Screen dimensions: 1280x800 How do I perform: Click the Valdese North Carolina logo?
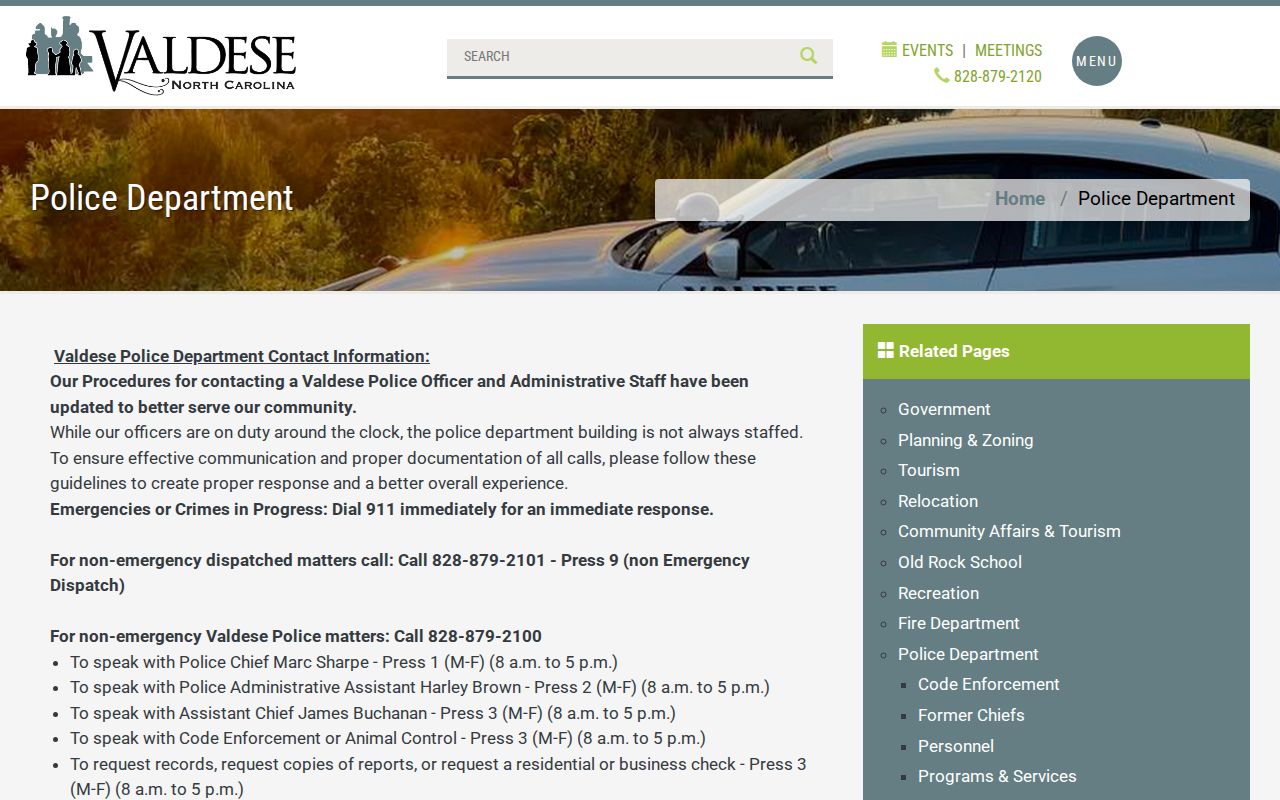tap(161, 56)
